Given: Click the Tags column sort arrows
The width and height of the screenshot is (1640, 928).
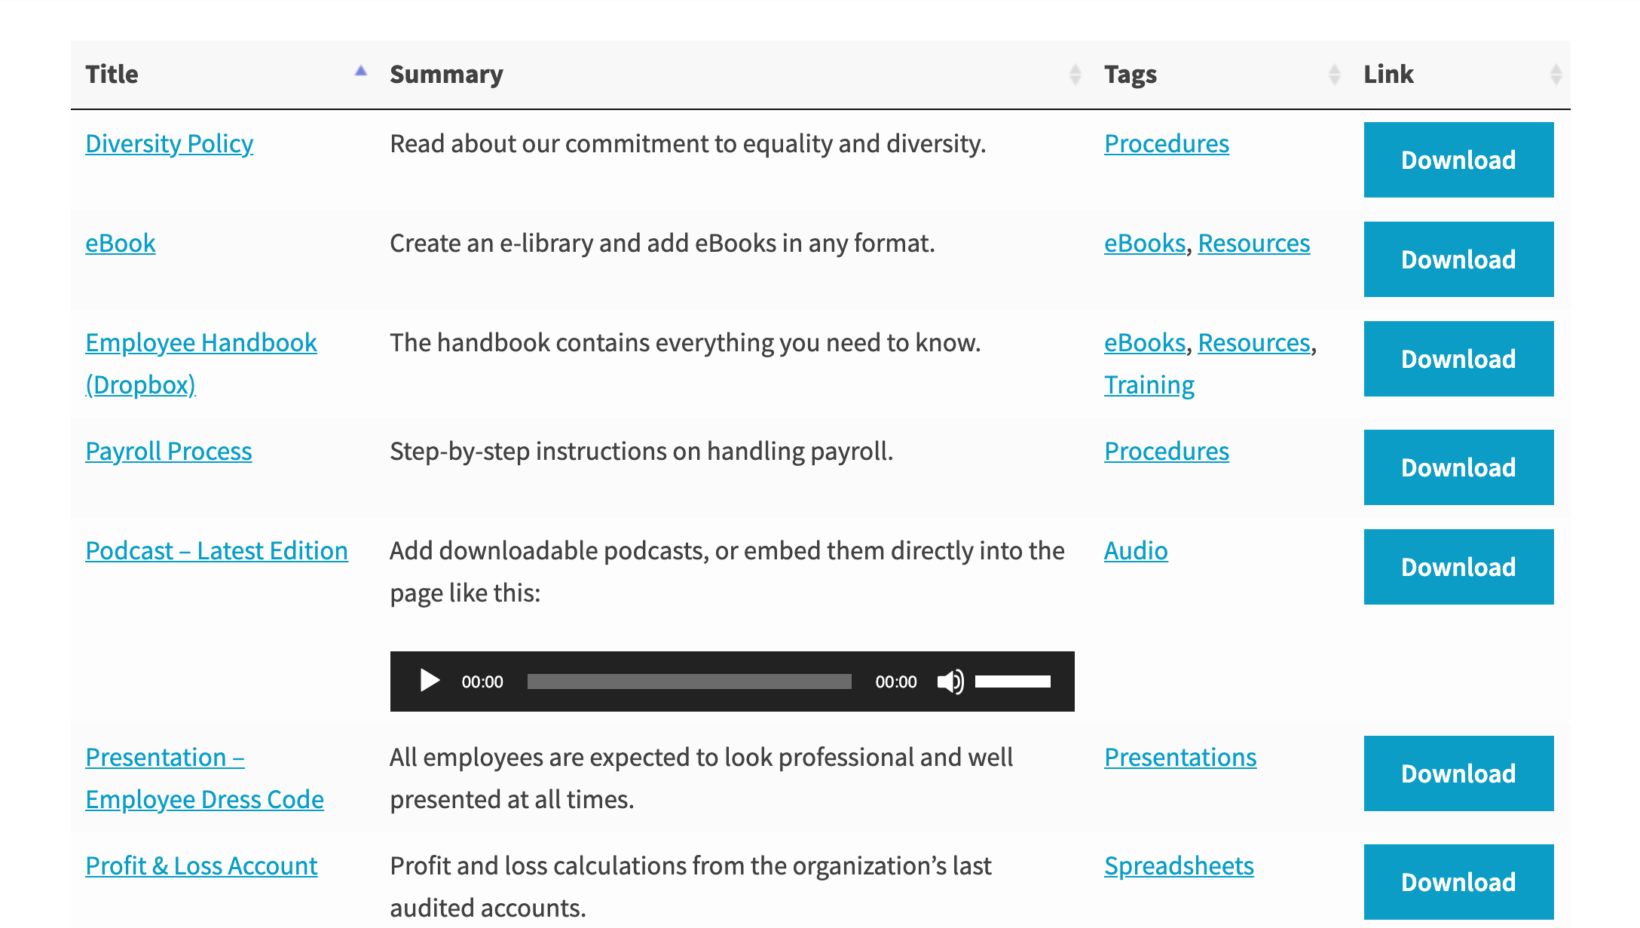Looking at the screenshot, I should [x=1335, y=73].
